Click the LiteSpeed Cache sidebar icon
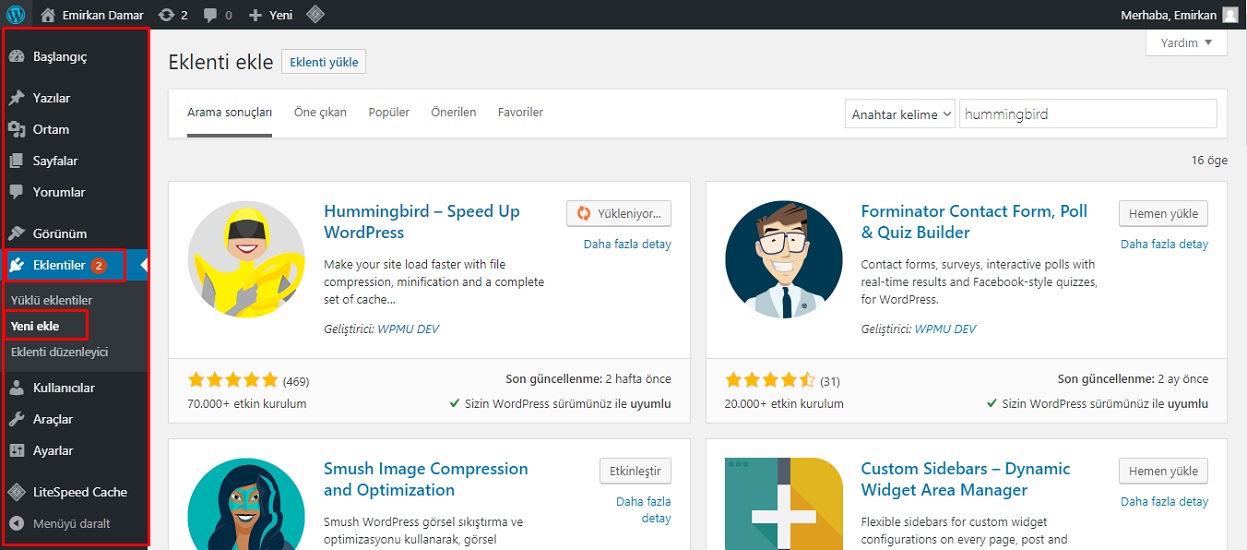The image size is (1247, 550). pos(17,492)
